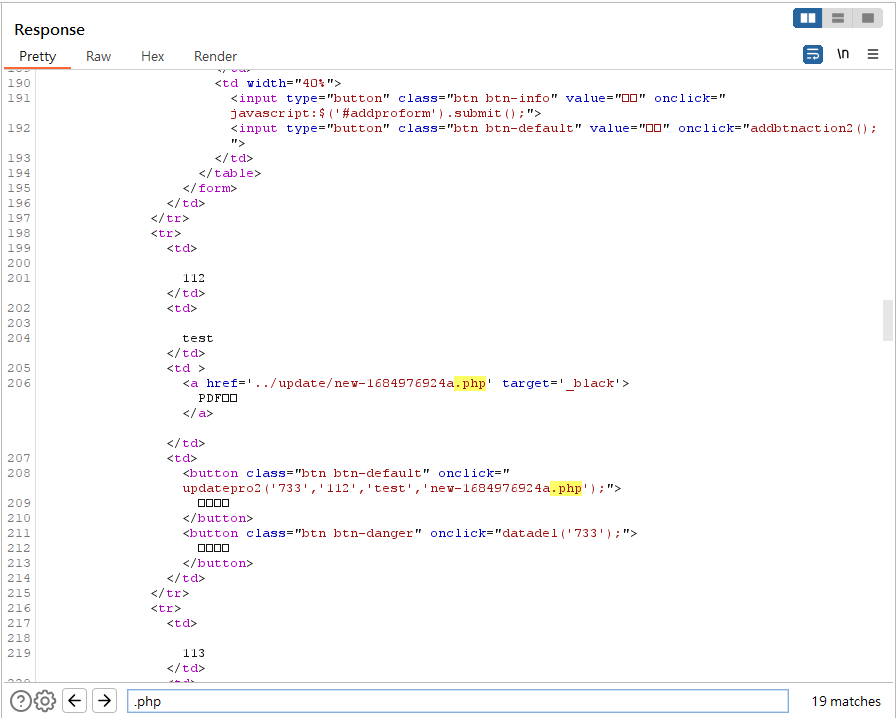Select the top-bottom split layout icon

[838, 18]
